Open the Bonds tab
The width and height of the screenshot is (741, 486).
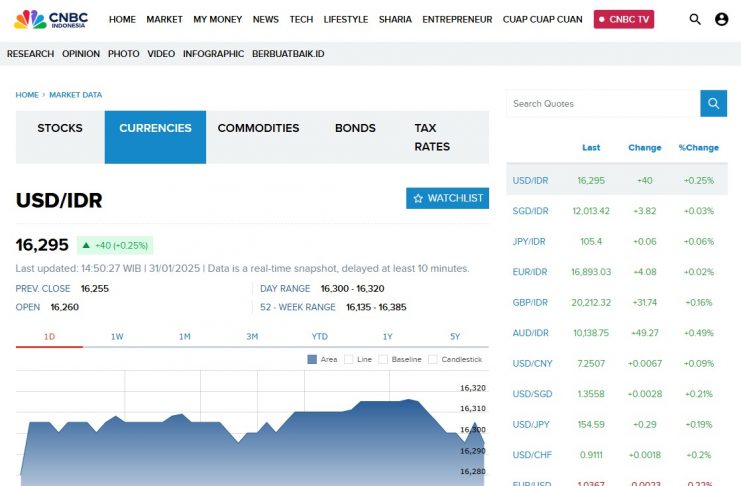(355, 128)
